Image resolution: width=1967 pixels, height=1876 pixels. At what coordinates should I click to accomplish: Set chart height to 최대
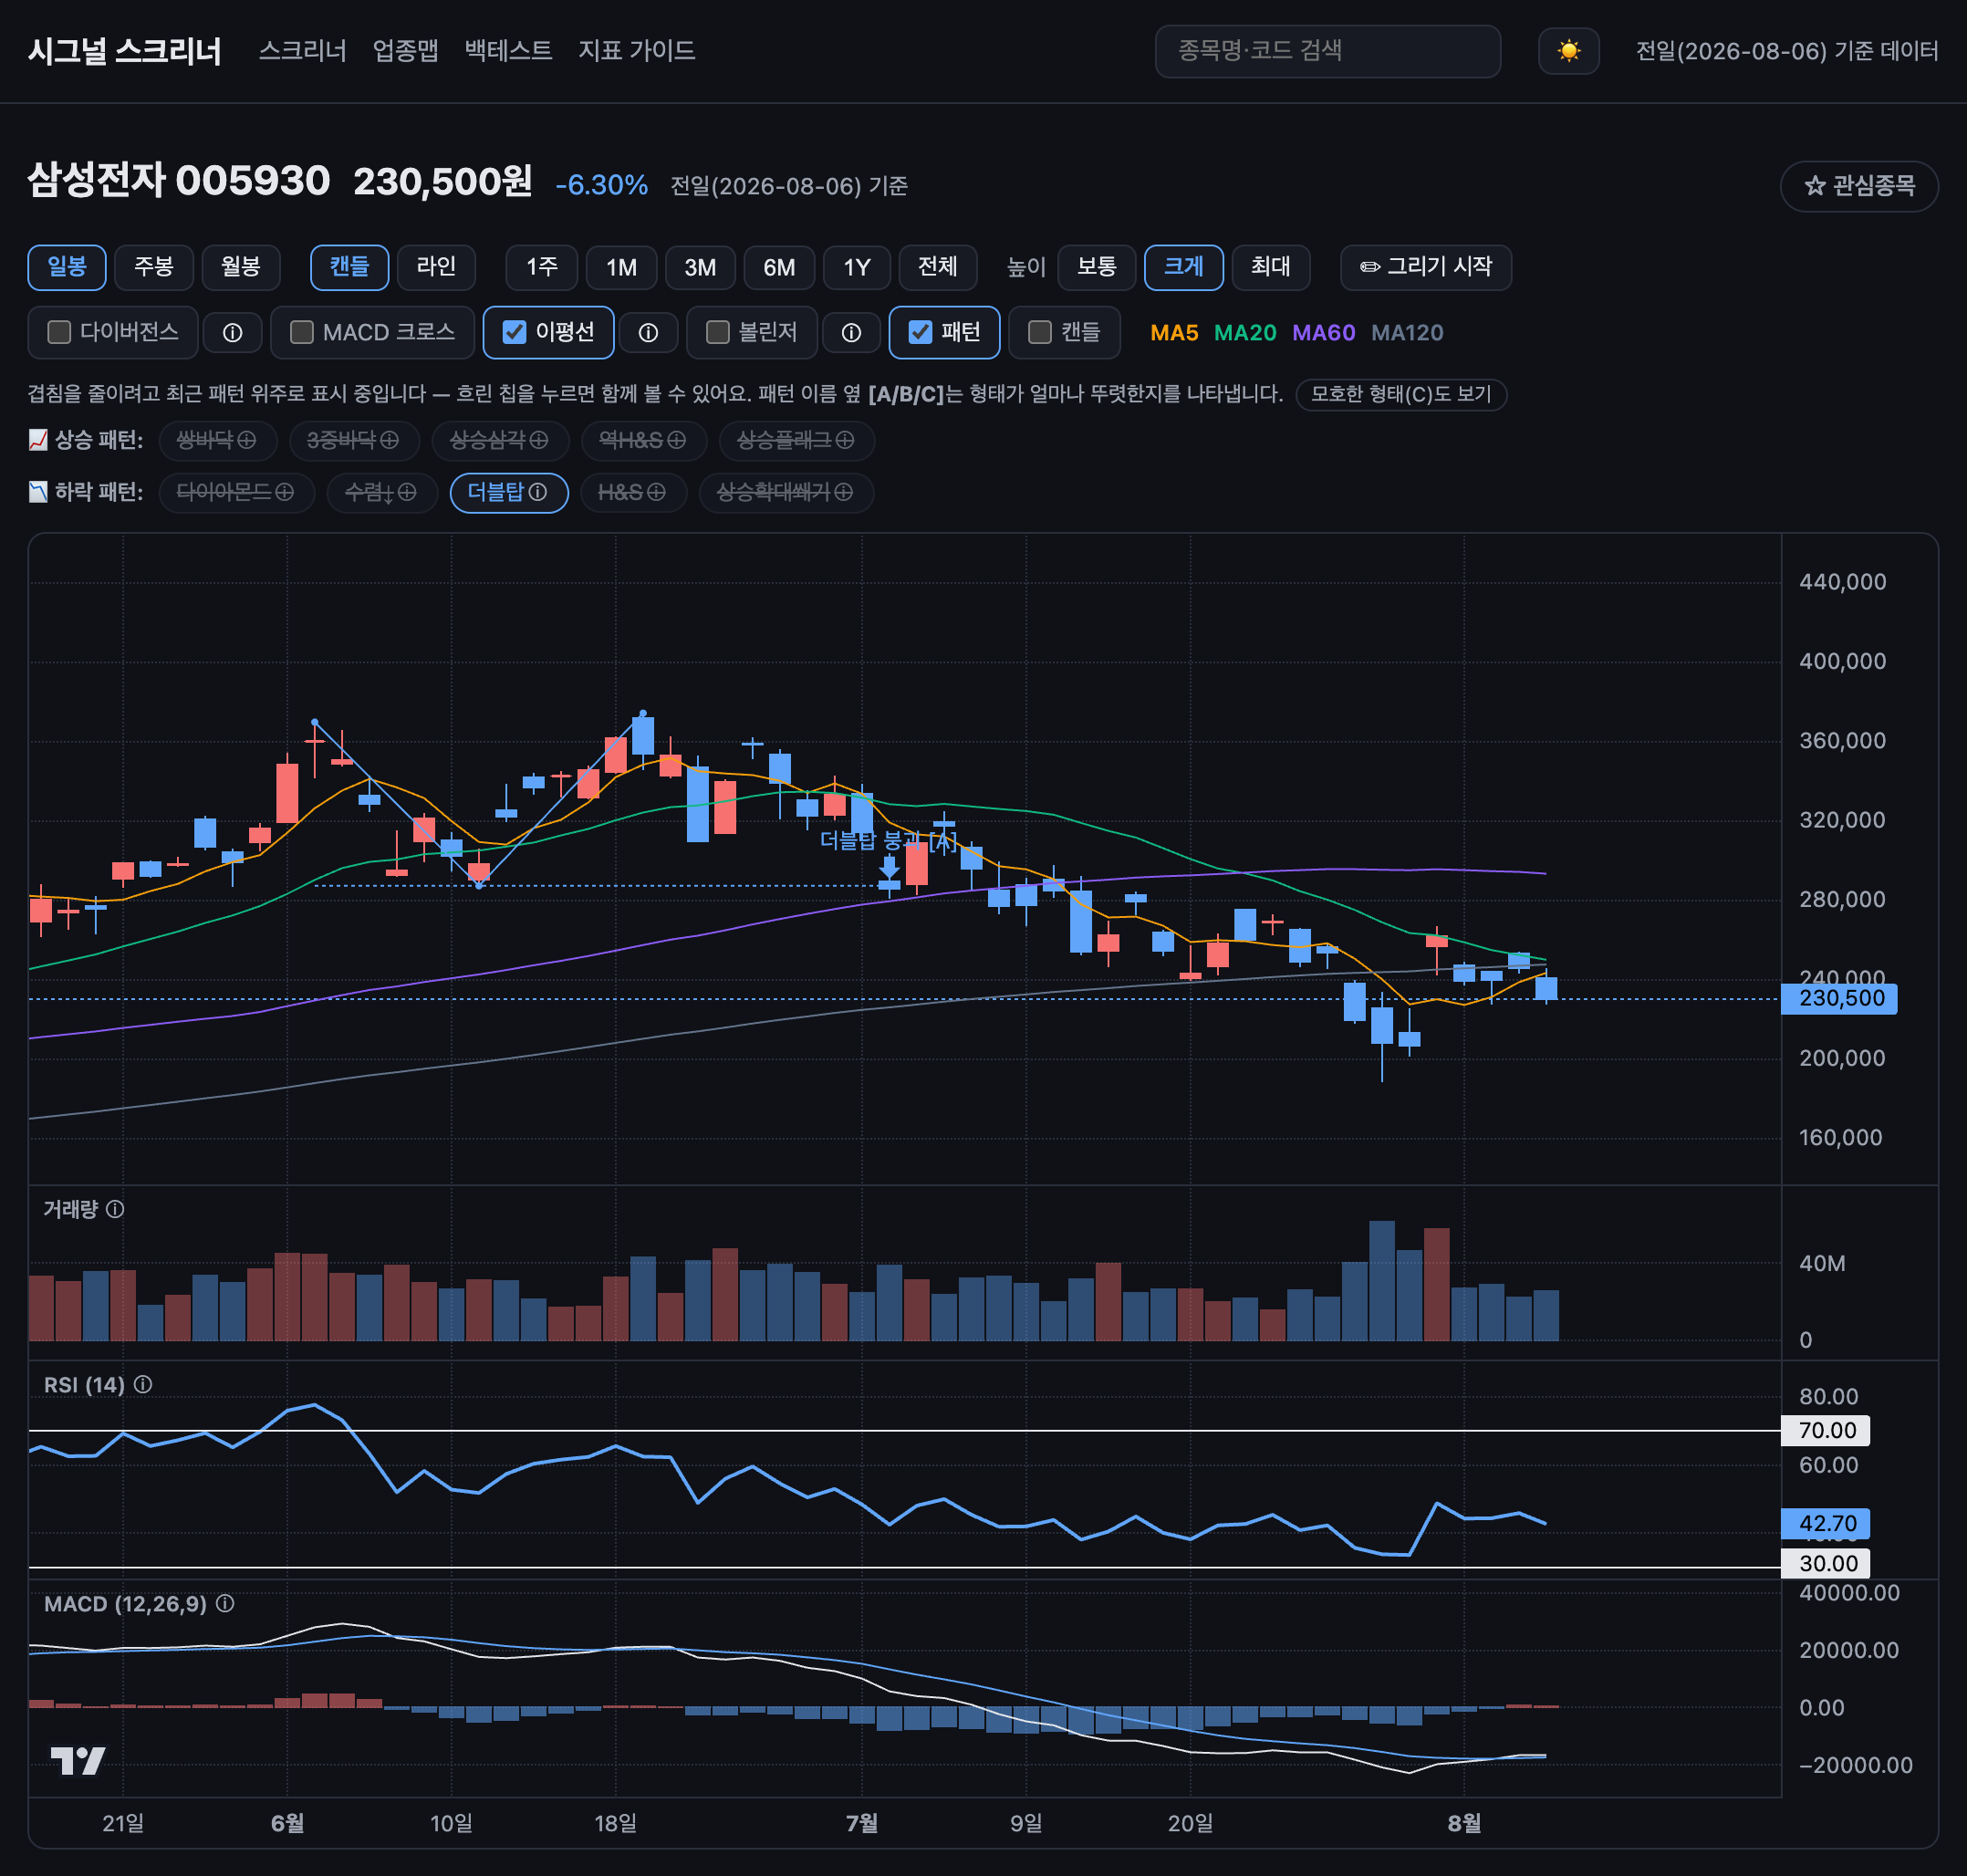click(1271, 267)
